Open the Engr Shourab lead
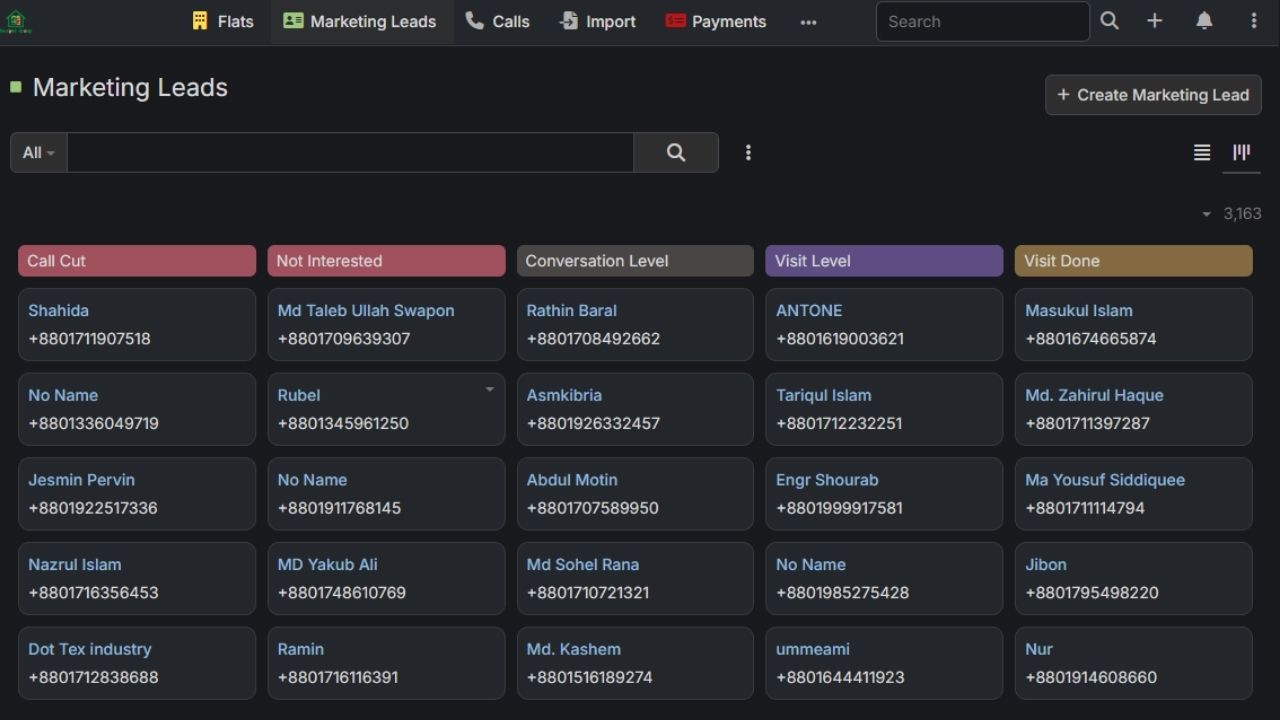 (x=827, y=480)
